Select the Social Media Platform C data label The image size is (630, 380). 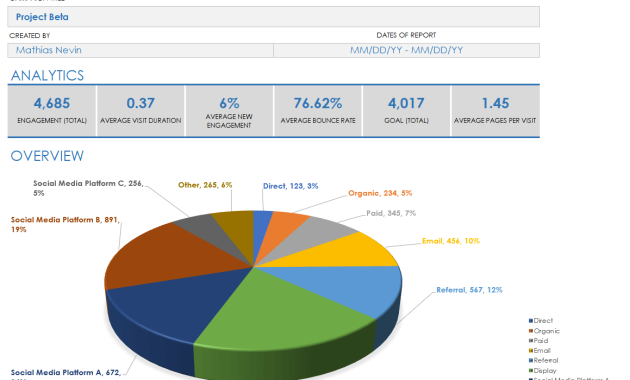pos(88,188)
